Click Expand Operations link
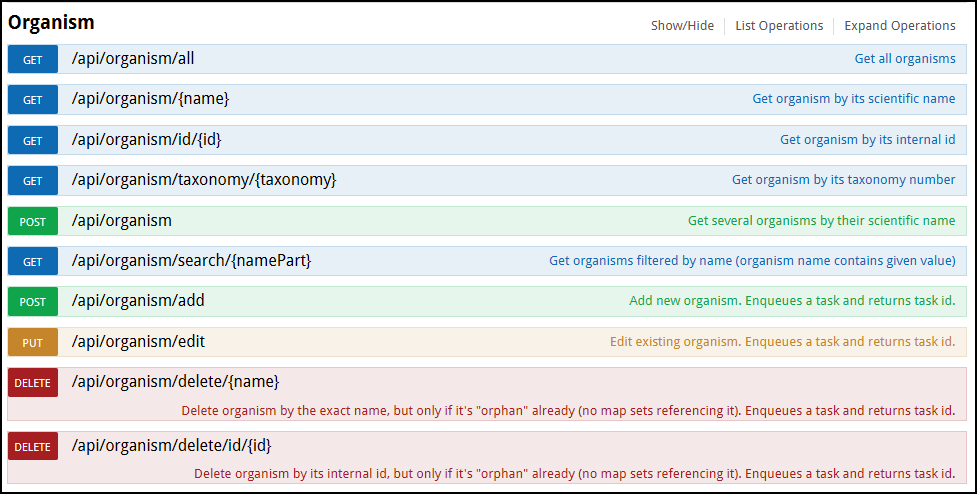This screenshot has height=494, width=977. 900,26
